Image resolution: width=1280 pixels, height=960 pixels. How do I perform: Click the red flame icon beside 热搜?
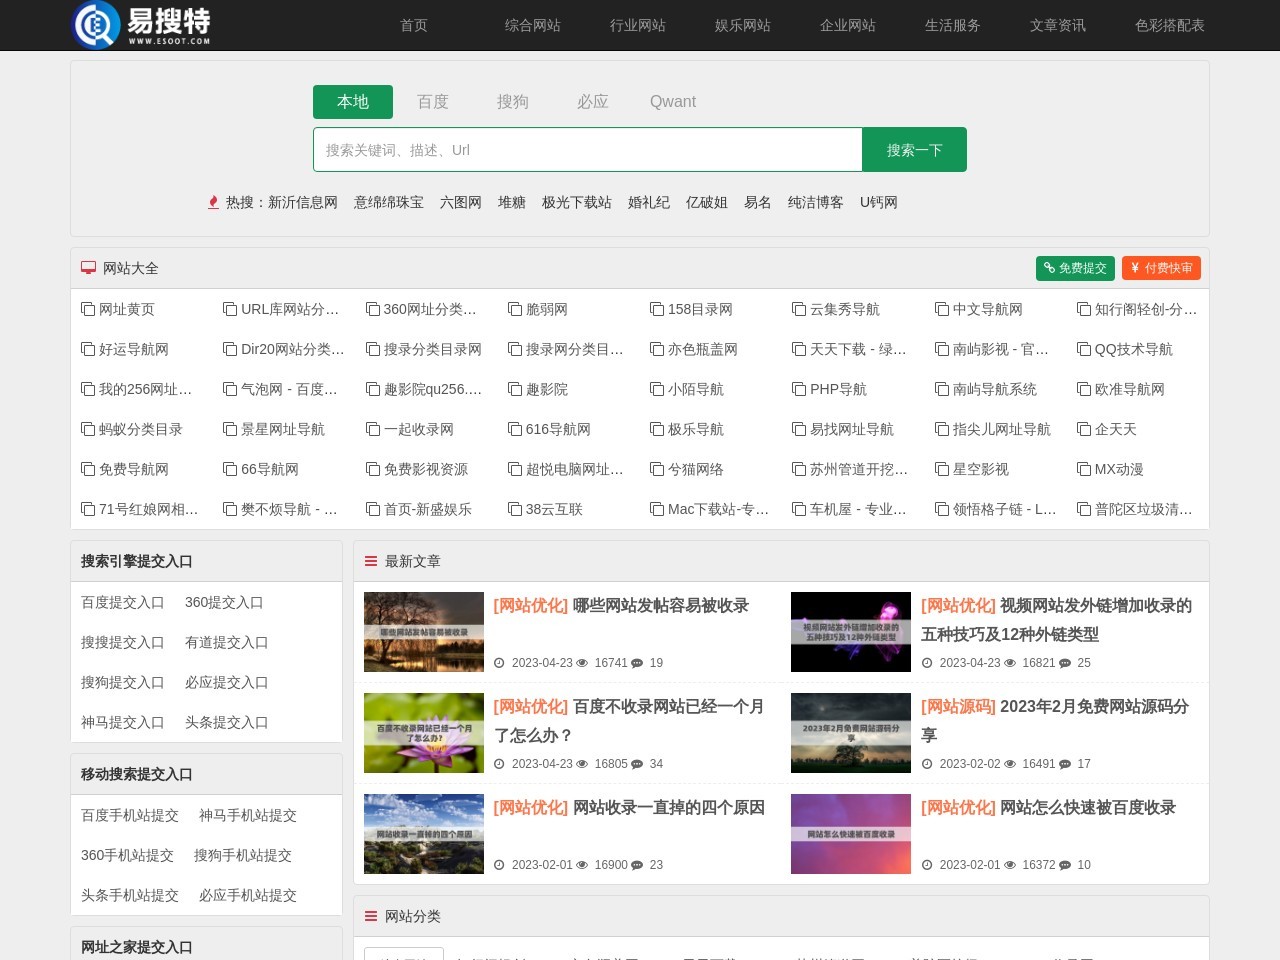pyautogui.click(x=213, y=202)
